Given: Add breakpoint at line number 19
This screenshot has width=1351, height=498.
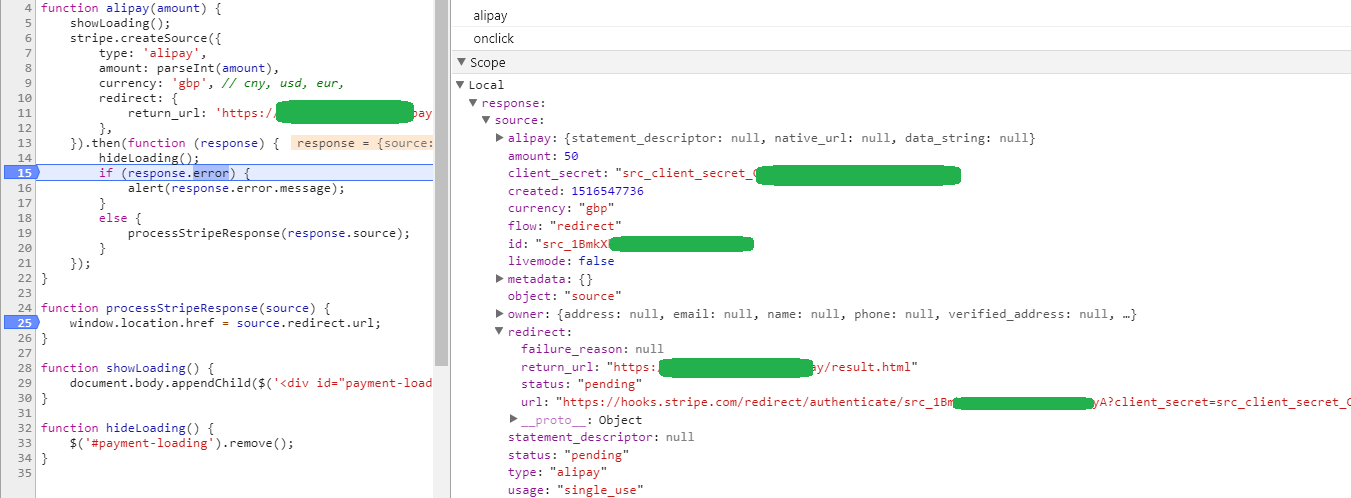Looking at the screenshot, I should [24, 233].
